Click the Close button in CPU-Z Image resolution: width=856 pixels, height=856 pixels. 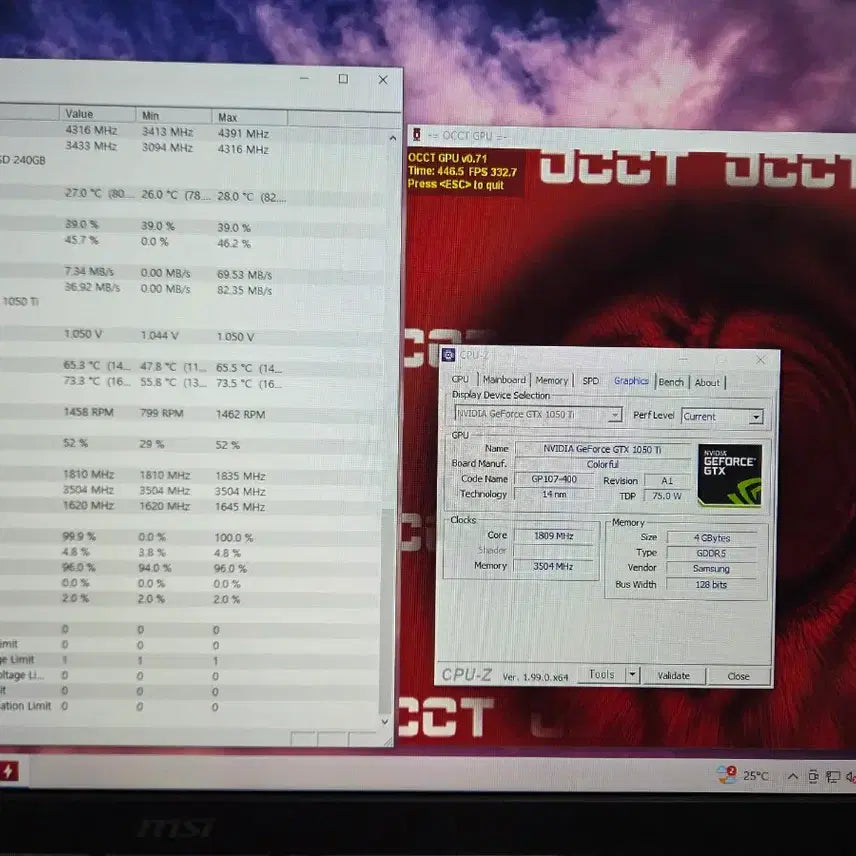738,676
